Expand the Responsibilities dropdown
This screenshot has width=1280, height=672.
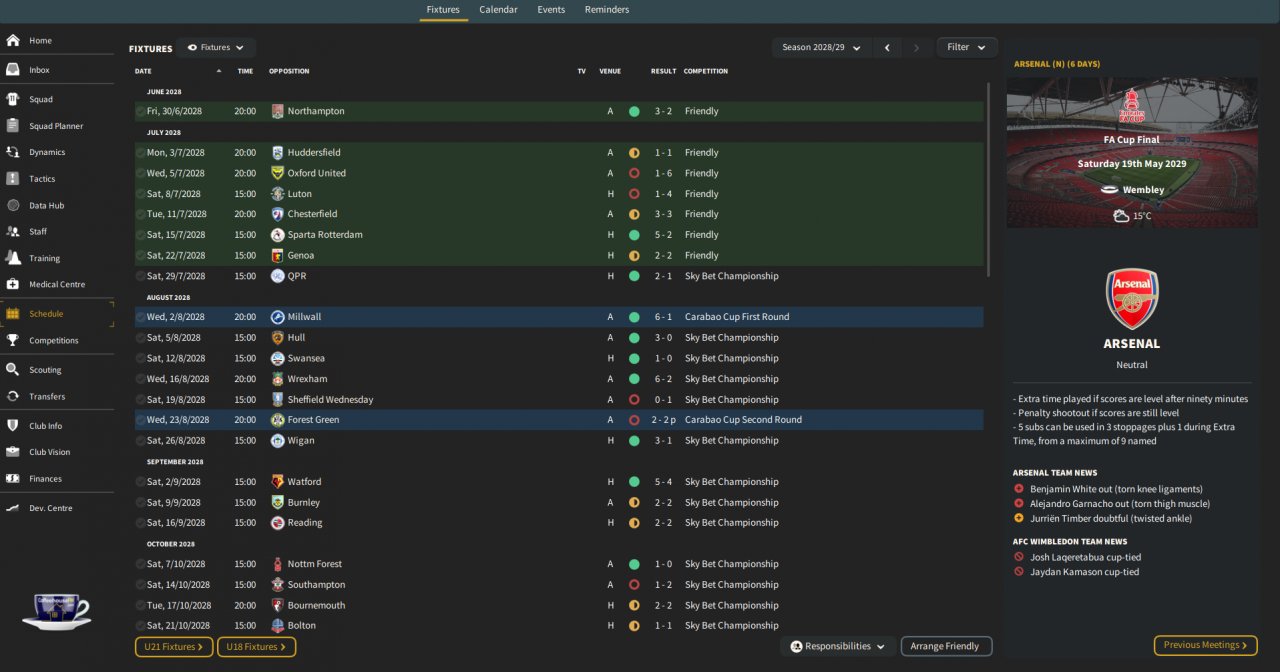click(x=837, y=647)
